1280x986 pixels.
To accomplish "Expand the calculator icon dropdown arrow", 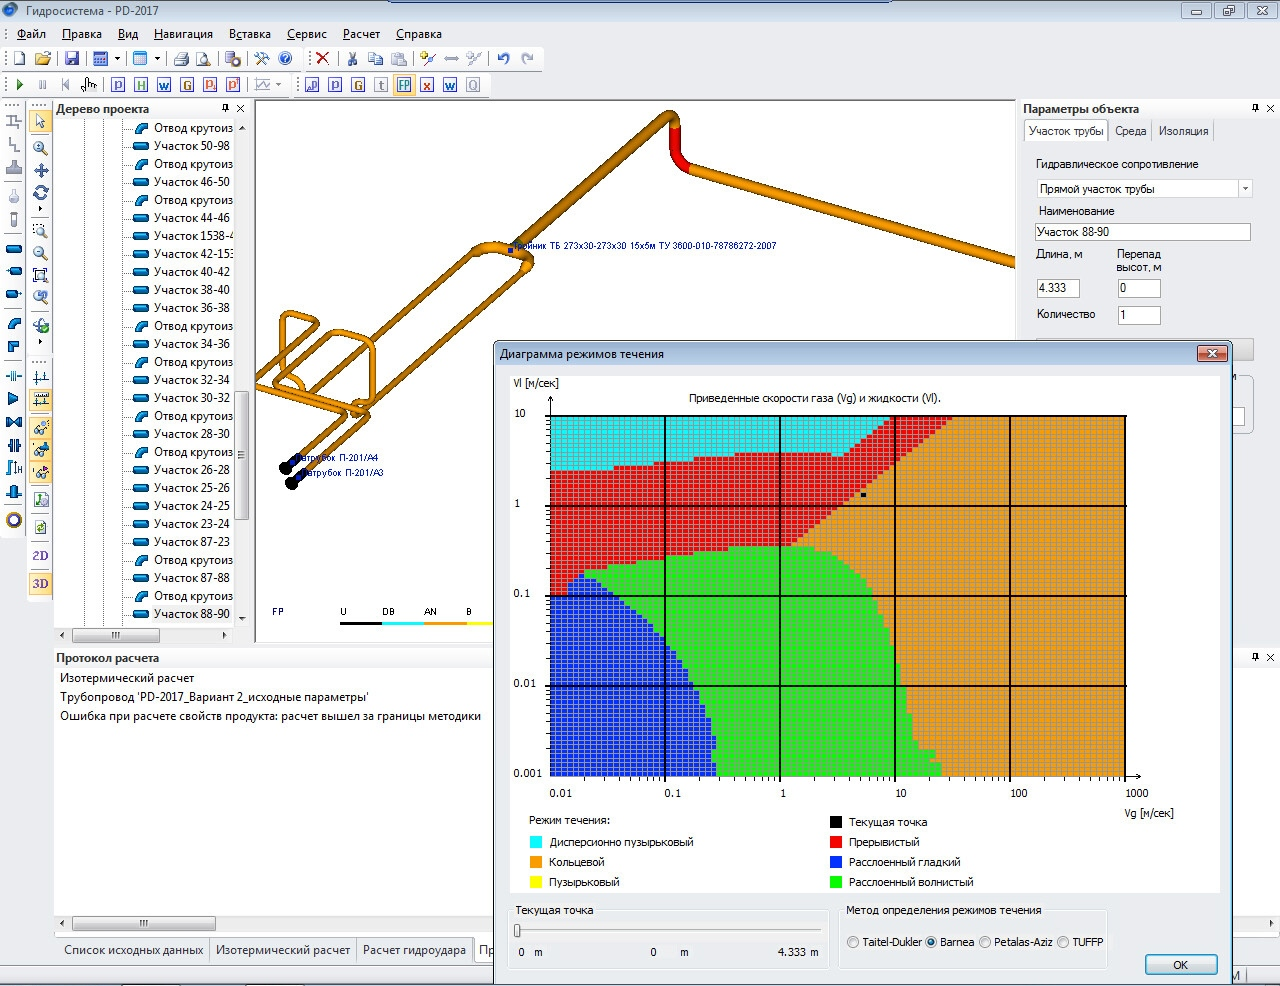I will (117, 59).
